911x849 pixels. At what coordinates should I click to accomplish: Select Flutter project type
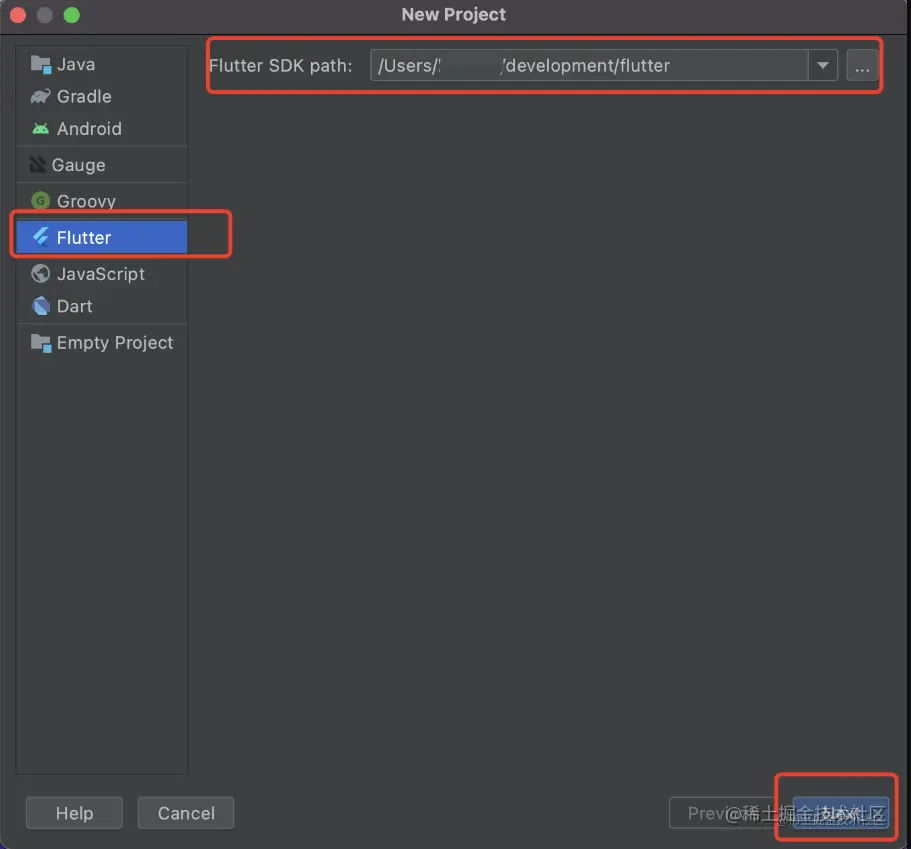pyautogui.click(x=102, y=237)
